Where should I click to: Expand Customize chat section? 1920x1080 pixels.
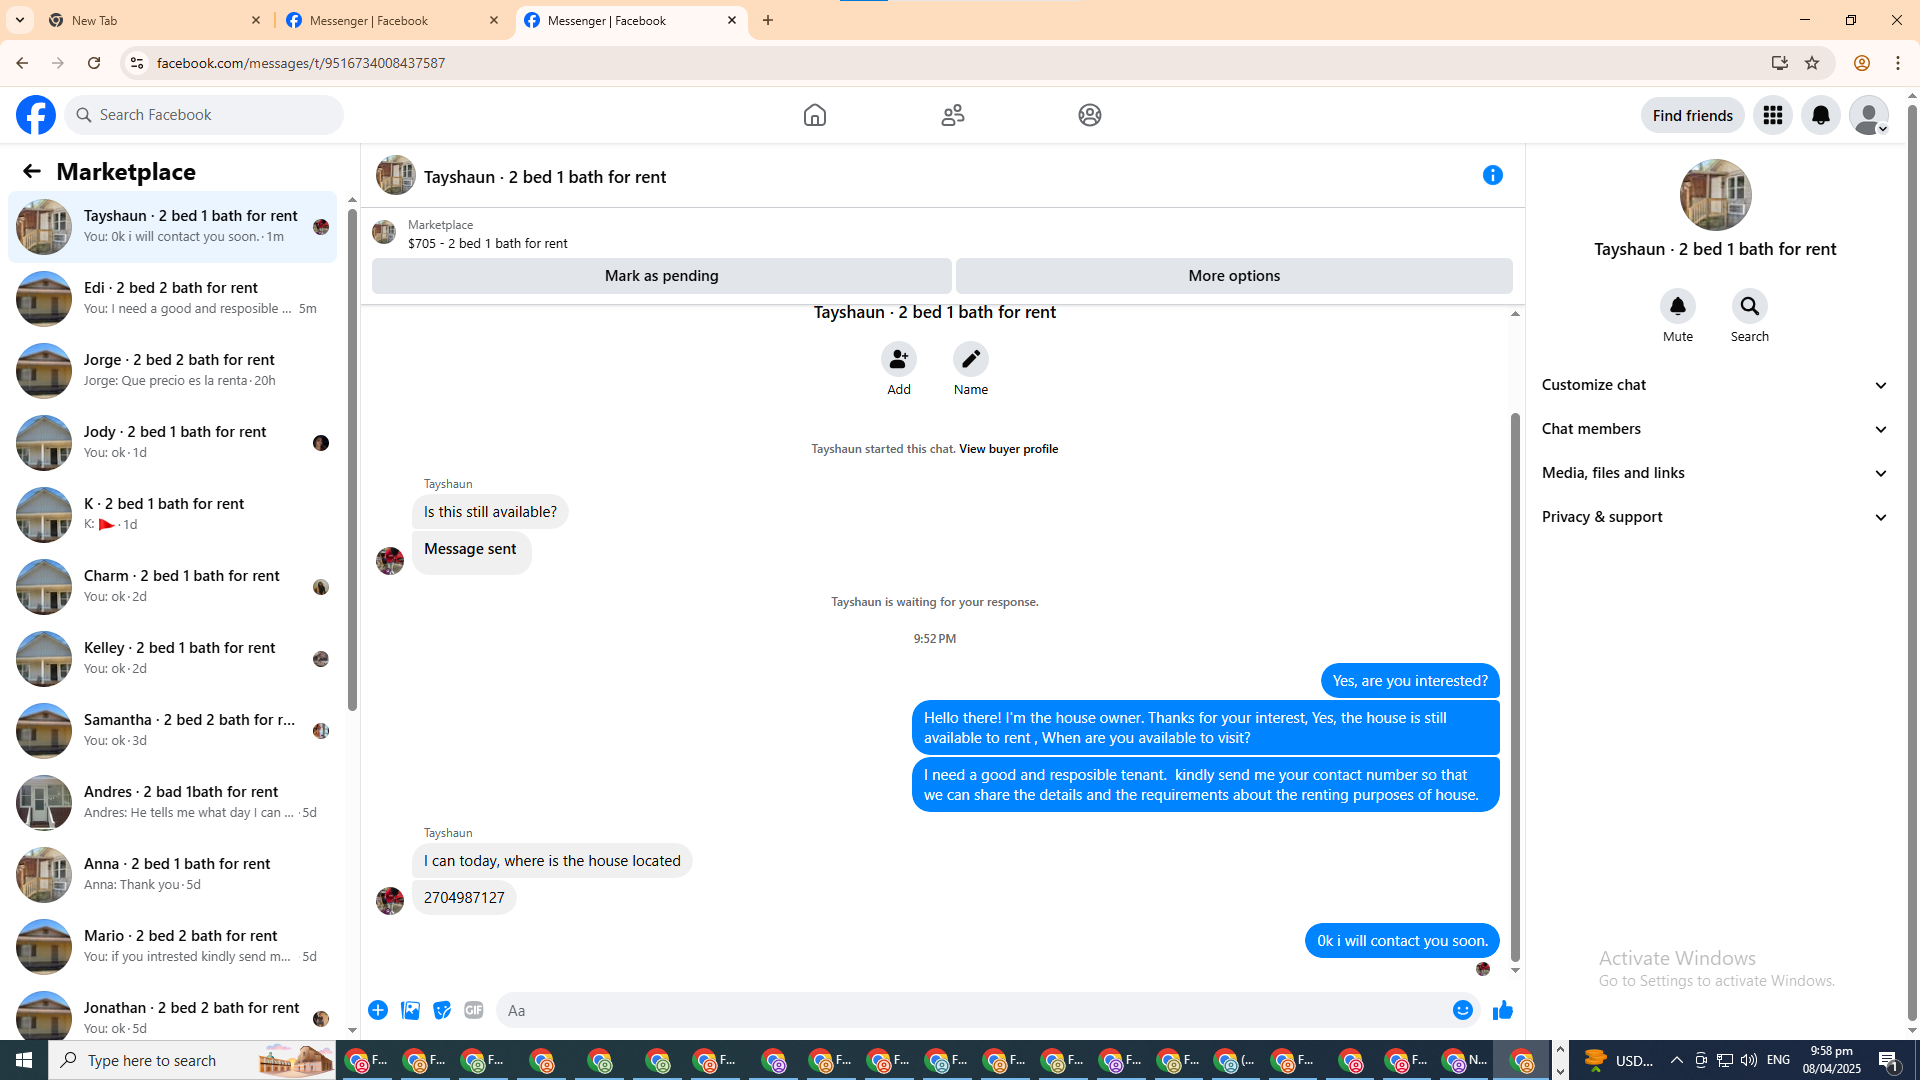(1714, 385)
